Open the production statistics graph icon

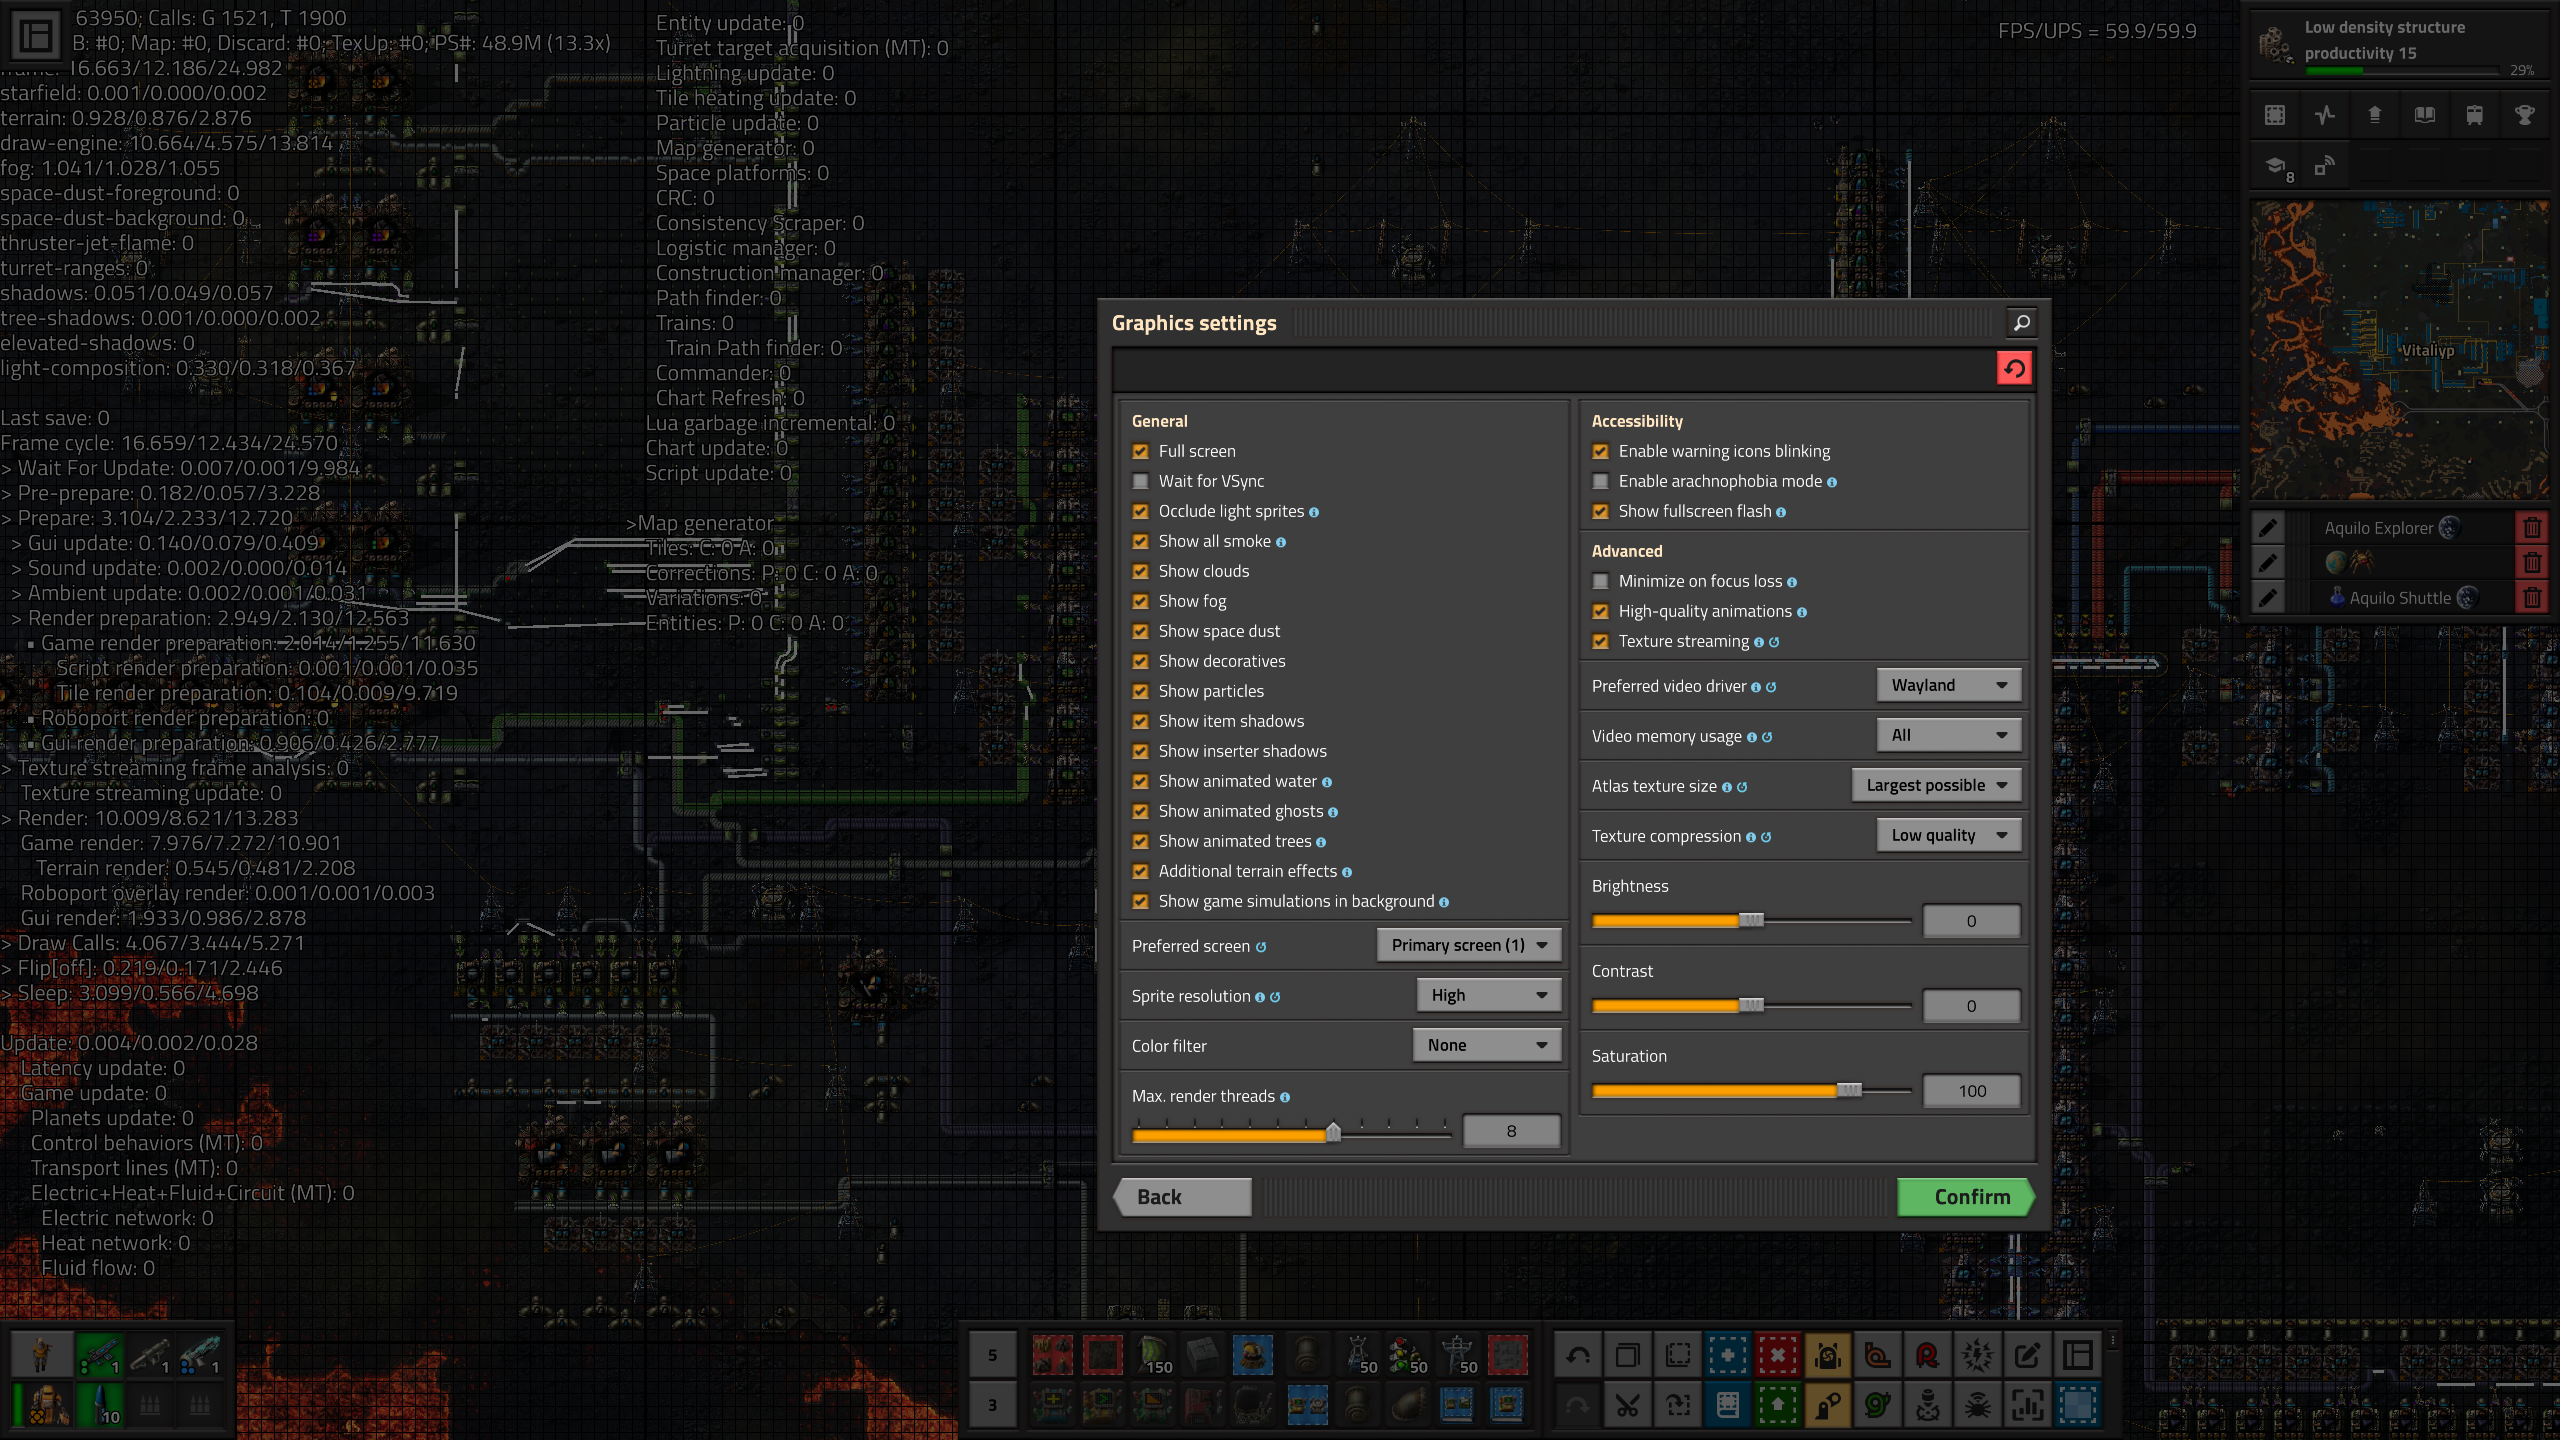[2325, 115]
